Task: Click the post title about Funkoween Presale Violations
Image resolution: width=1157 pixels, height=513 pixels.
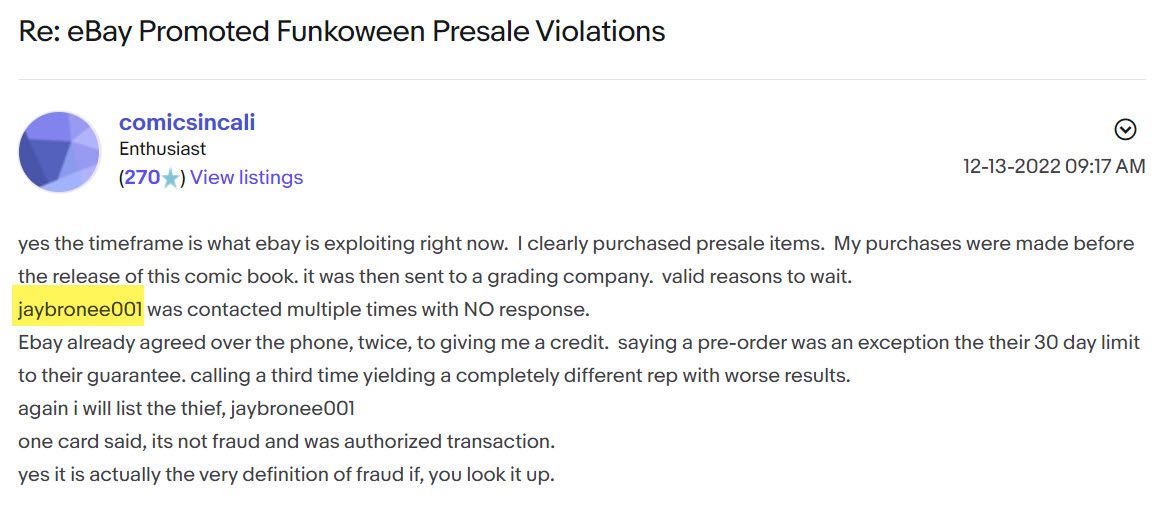Action: tap(342, 31)
